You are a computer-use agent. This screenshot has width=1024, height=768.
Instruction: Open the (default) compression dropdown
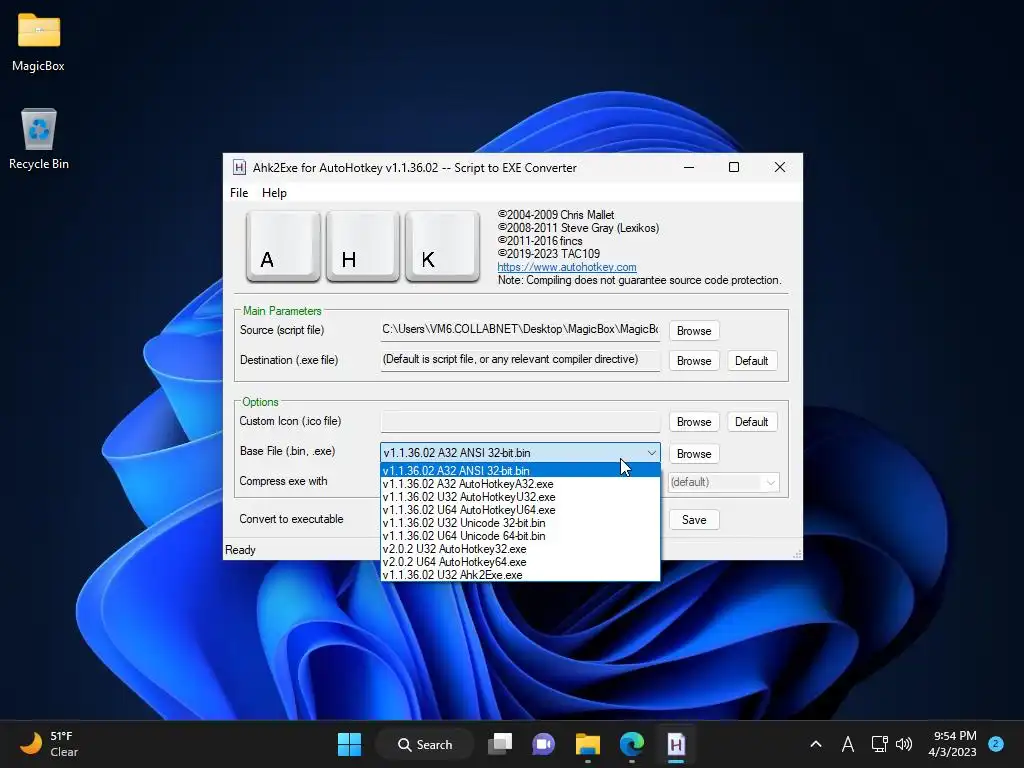click(724, 482)
